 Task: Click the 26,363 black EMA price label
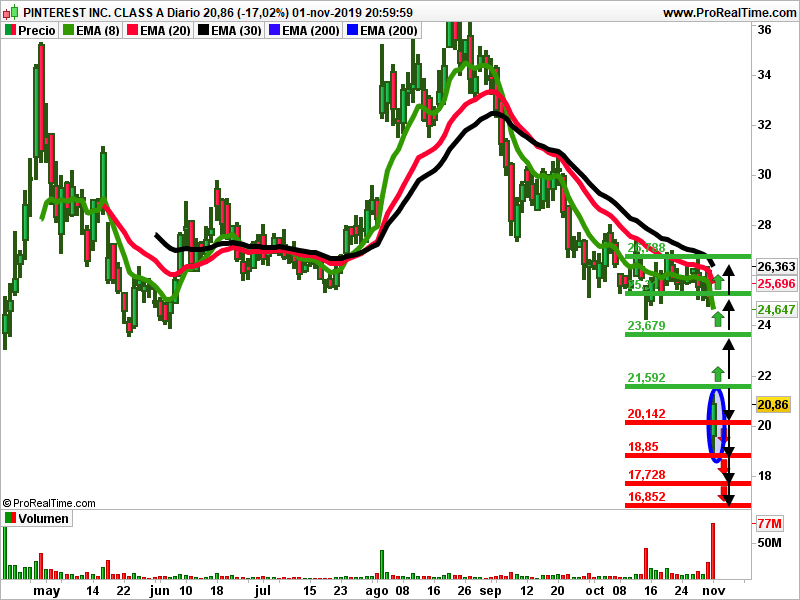[776, 267]
